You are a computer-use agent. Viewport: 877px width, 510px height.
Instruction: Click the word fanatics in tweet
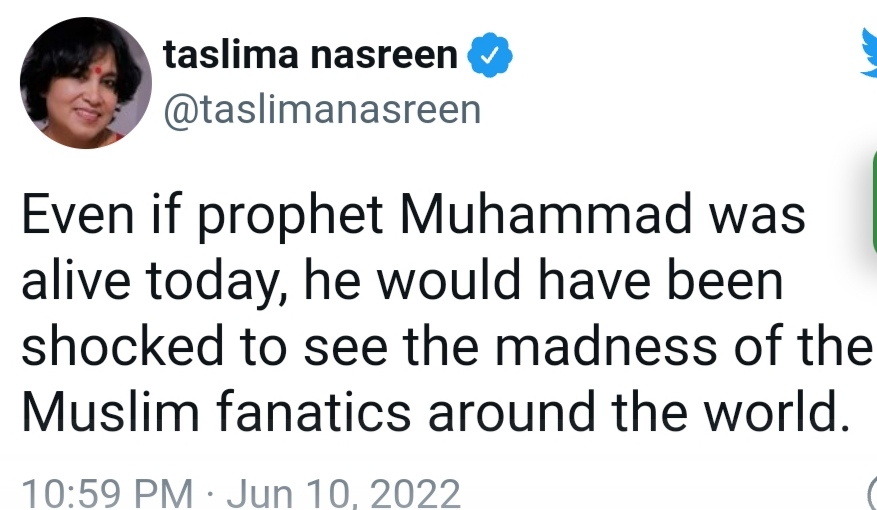click(313, 412)
